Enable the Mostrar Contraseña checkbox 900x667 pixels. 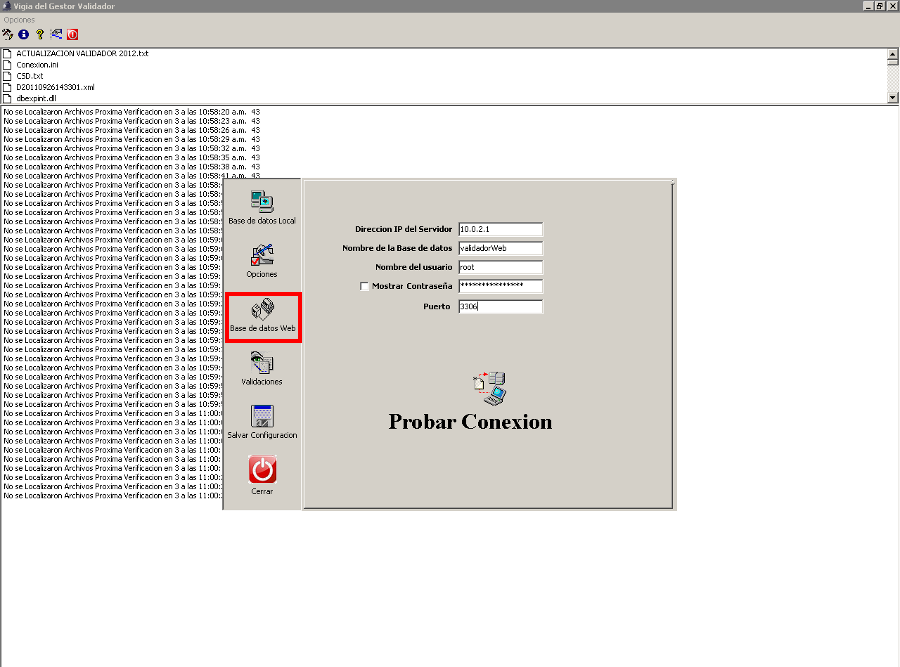(364, 286)
